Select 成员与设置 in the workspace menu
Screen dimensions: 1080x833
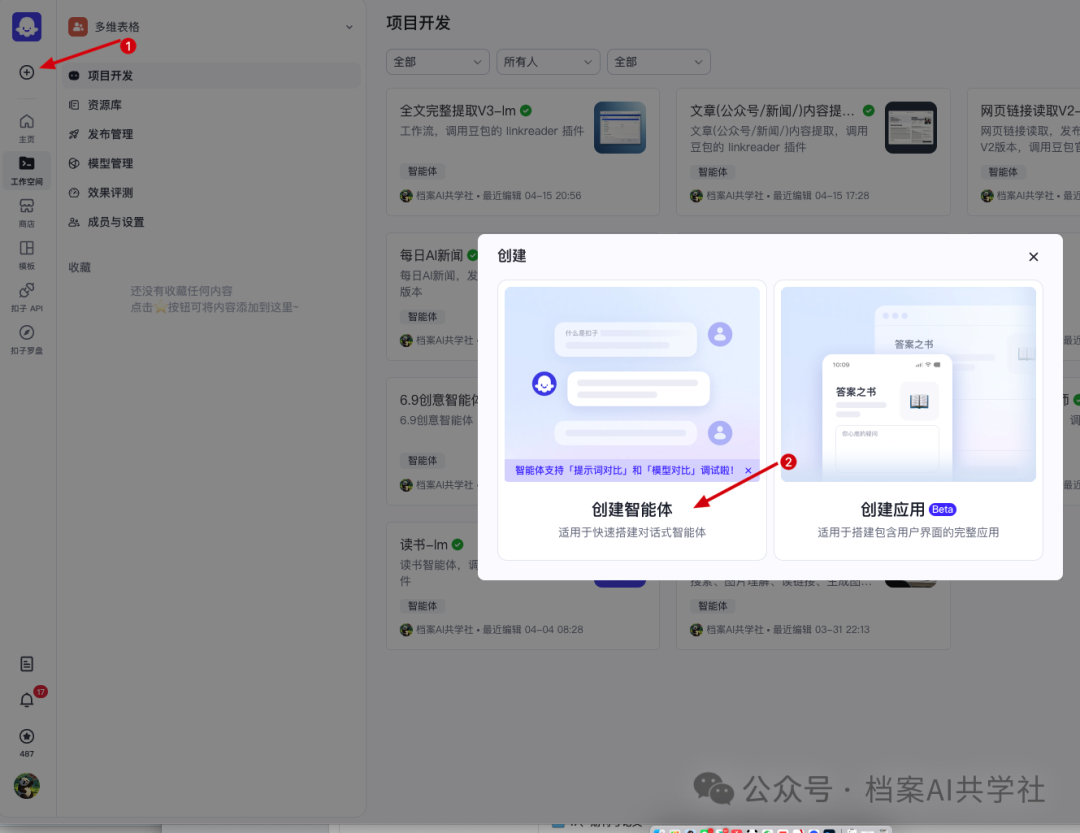coord(211,222)
